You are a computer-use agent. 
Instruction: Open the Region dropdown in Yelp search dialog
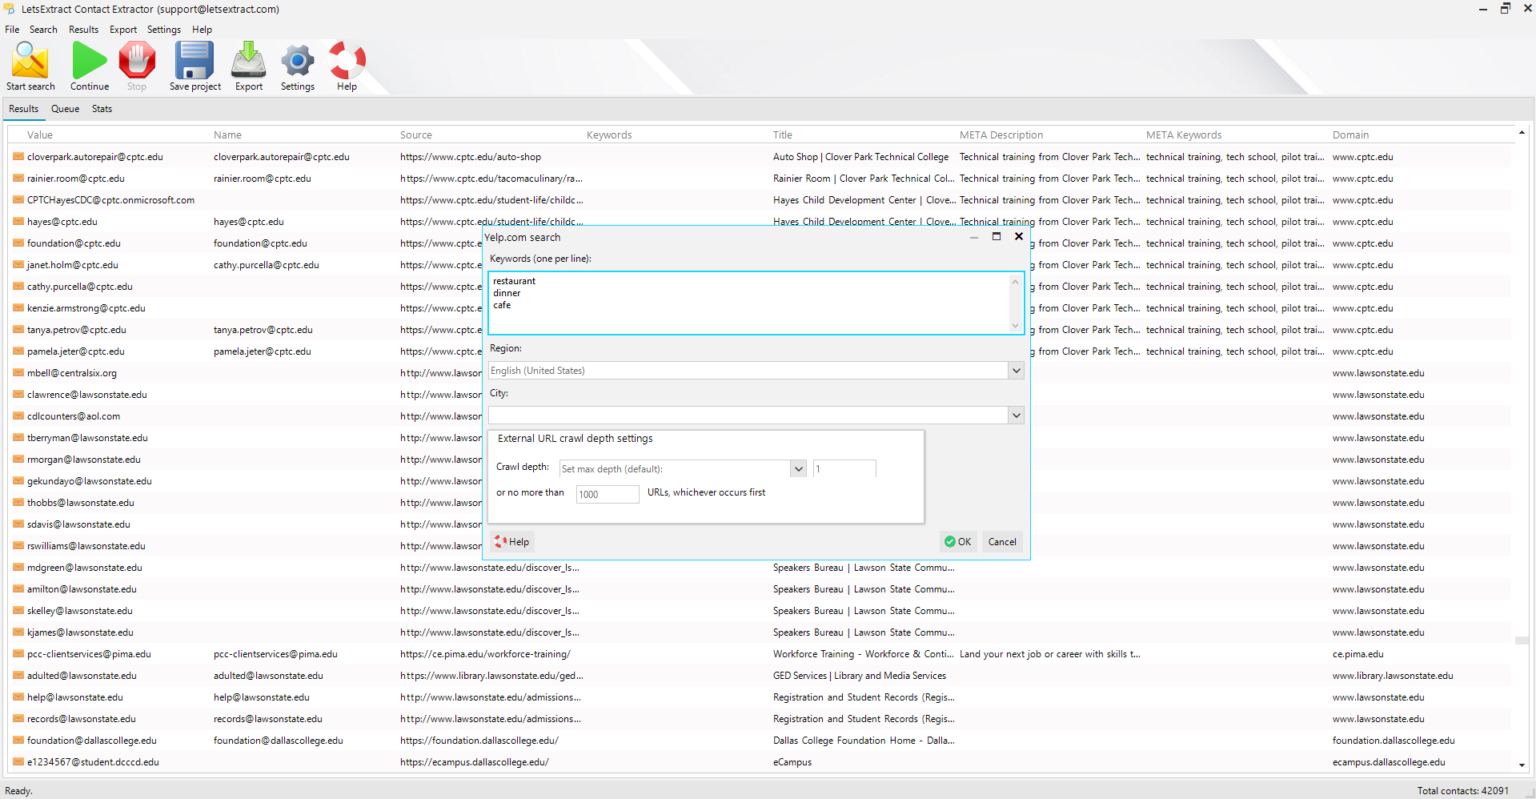(1015, 370)
